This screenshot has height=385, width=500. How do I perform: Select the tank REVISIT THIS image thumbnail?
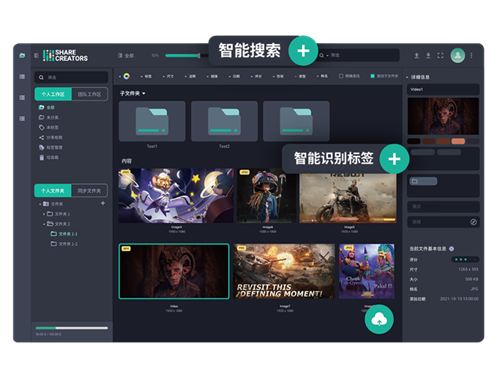[284, 271]
